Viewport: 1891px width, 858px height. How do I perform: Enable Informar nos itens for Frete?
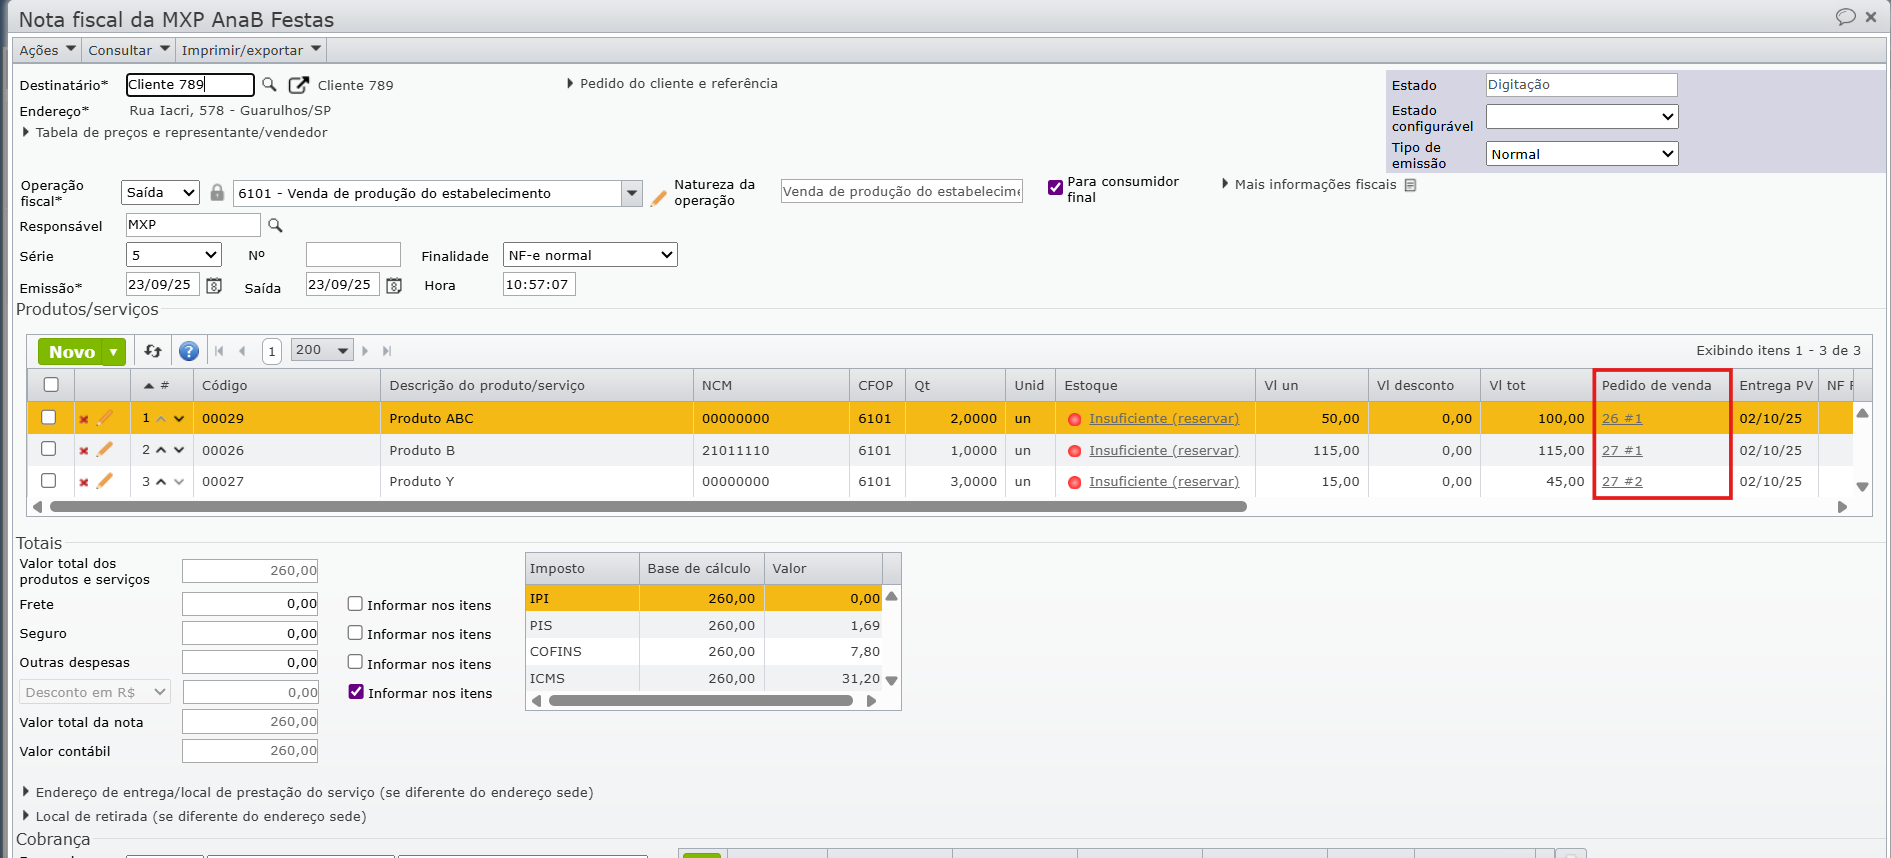355,604
